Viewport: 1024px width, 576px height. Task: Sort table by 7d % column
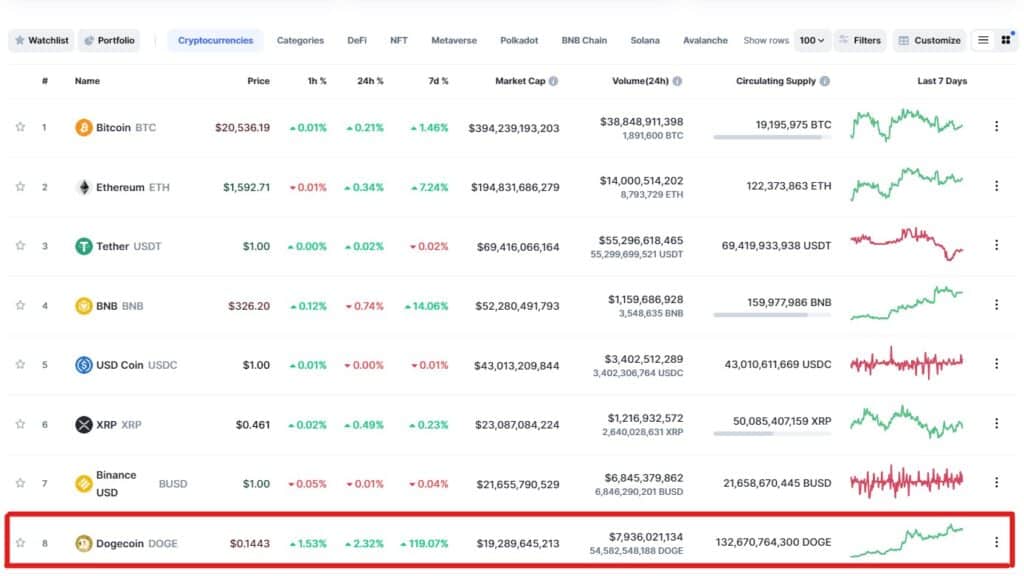pos(438,81)
